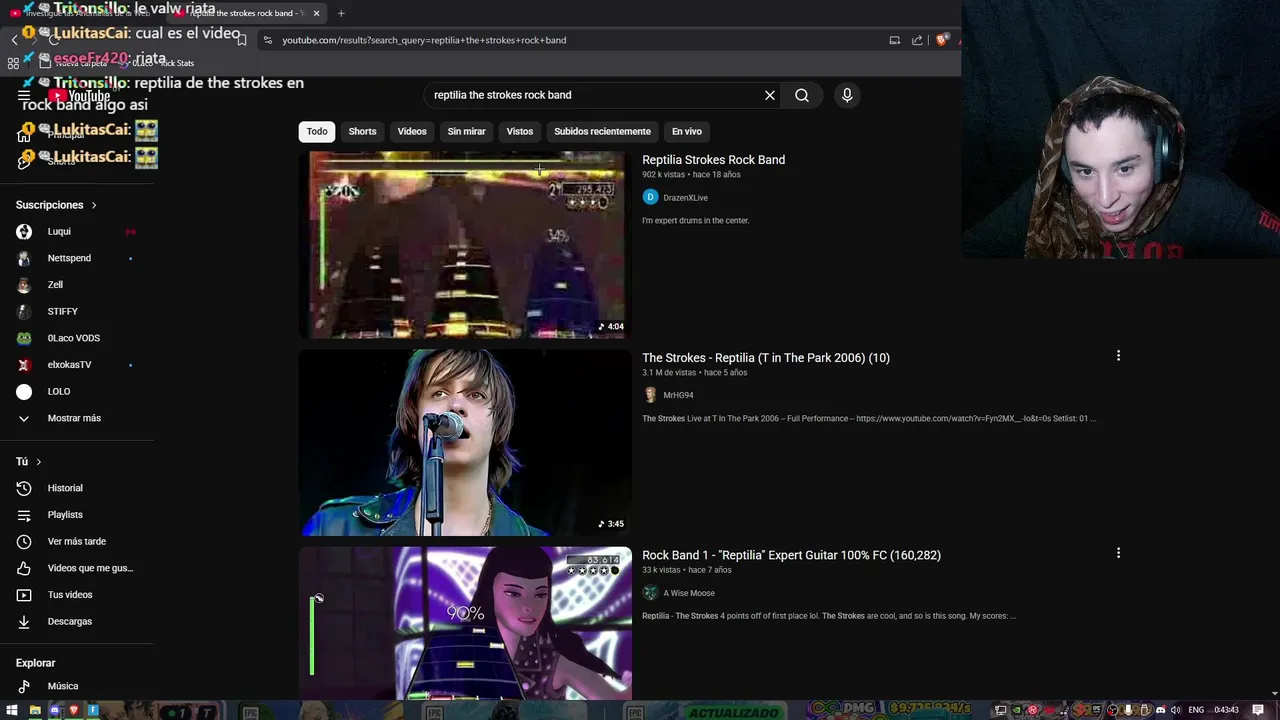
Task: Open notification center in system tray
Action: pyautogui.click(x=1258, y=711)
